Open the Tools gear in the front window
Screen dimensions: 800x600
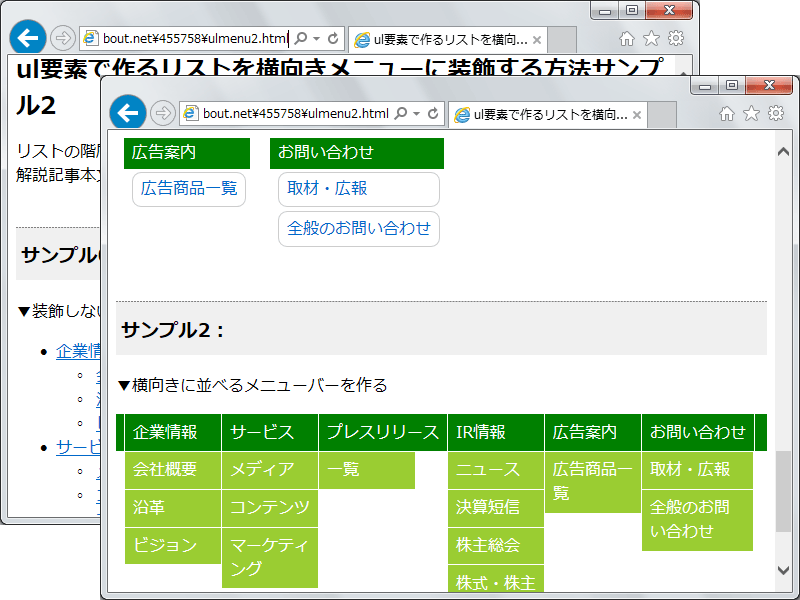775,113
